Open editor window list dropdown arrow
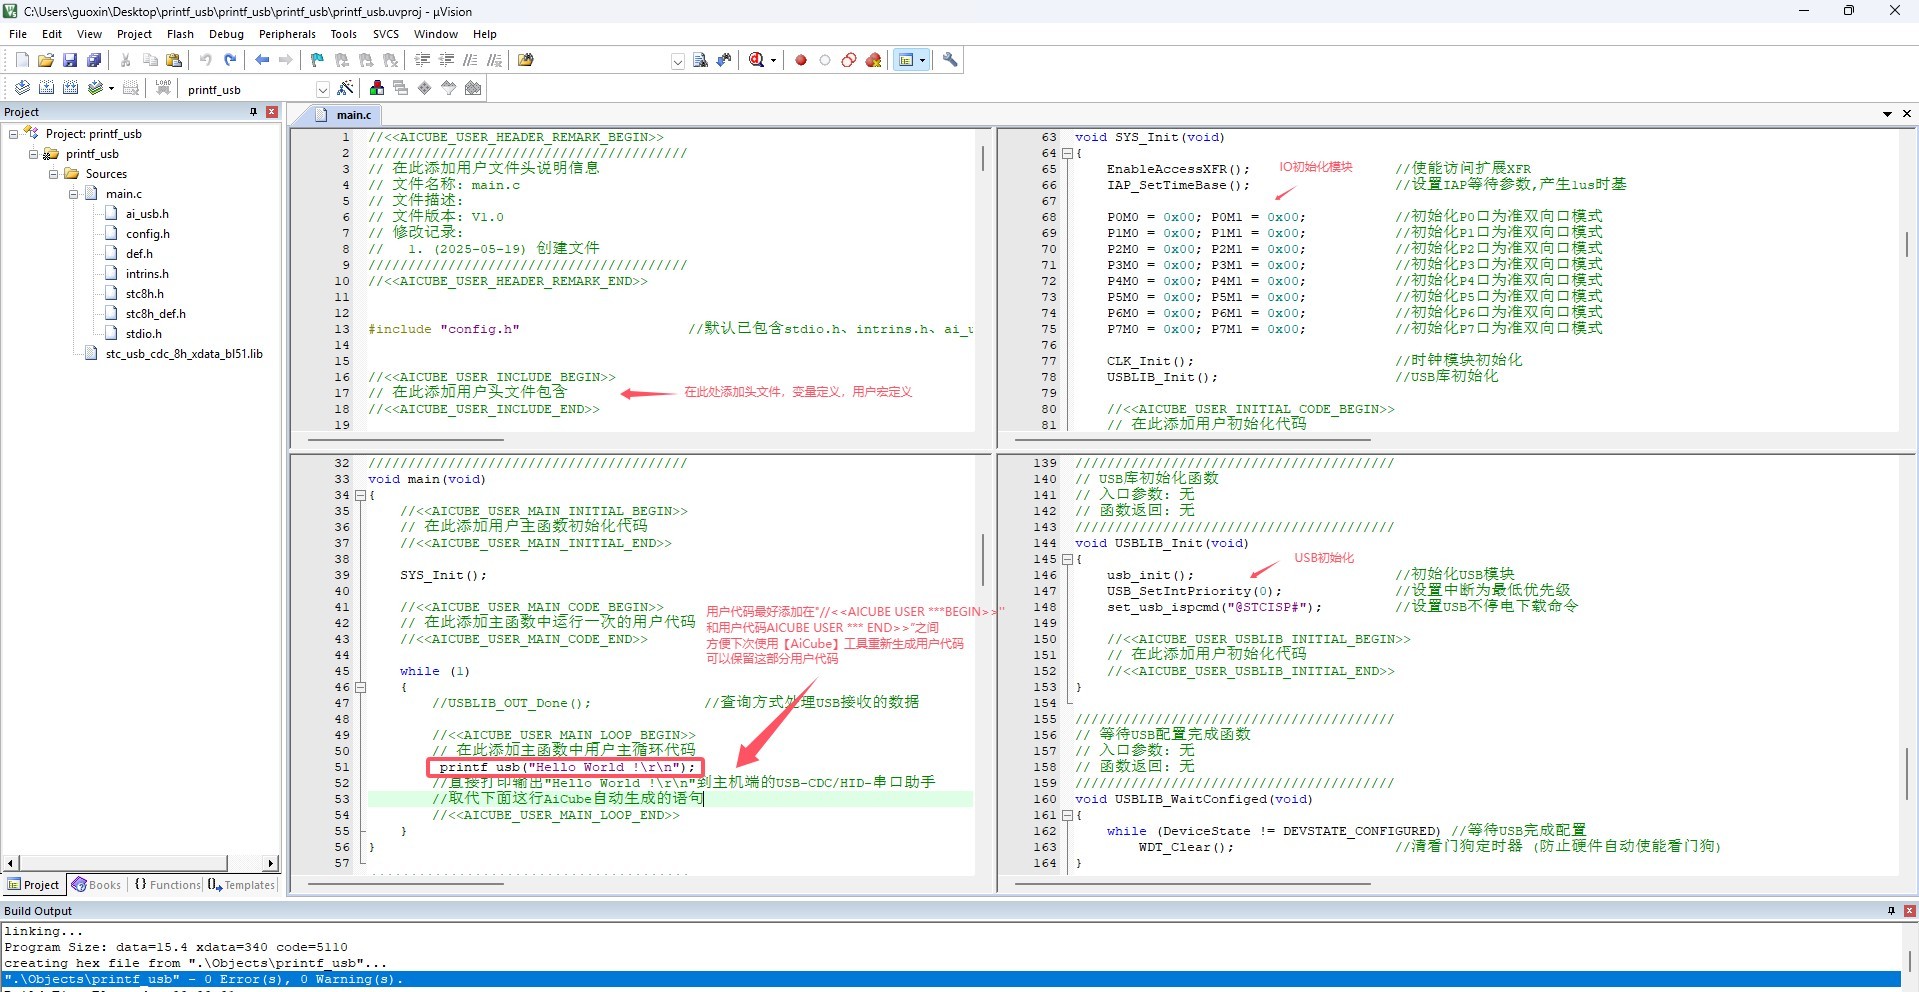The height and width of the screenshot is (992, 1919). pyautogui.click(x=1887, y=114)
